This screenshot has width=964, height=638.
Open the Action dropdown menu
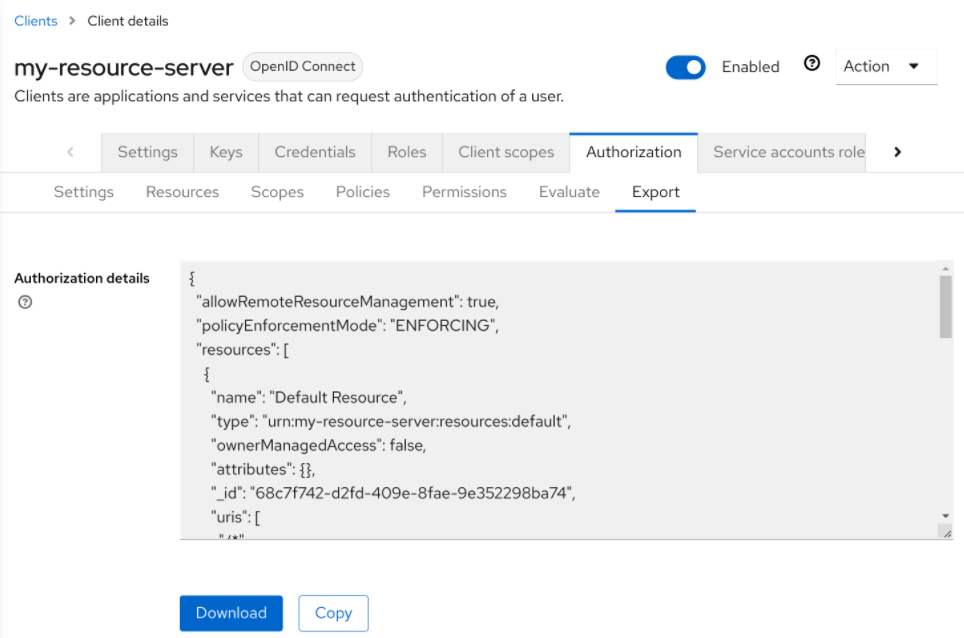pyautogui.click(x=885, y=67)
